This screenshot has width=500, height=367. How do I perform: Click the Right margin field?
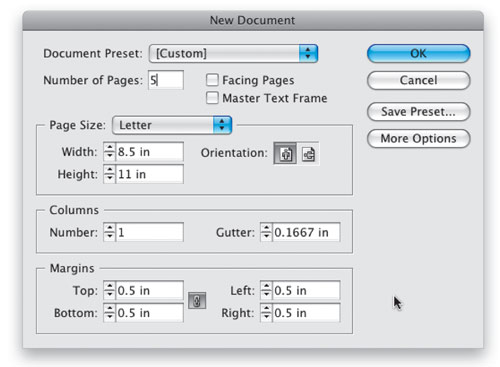point(306,313)
